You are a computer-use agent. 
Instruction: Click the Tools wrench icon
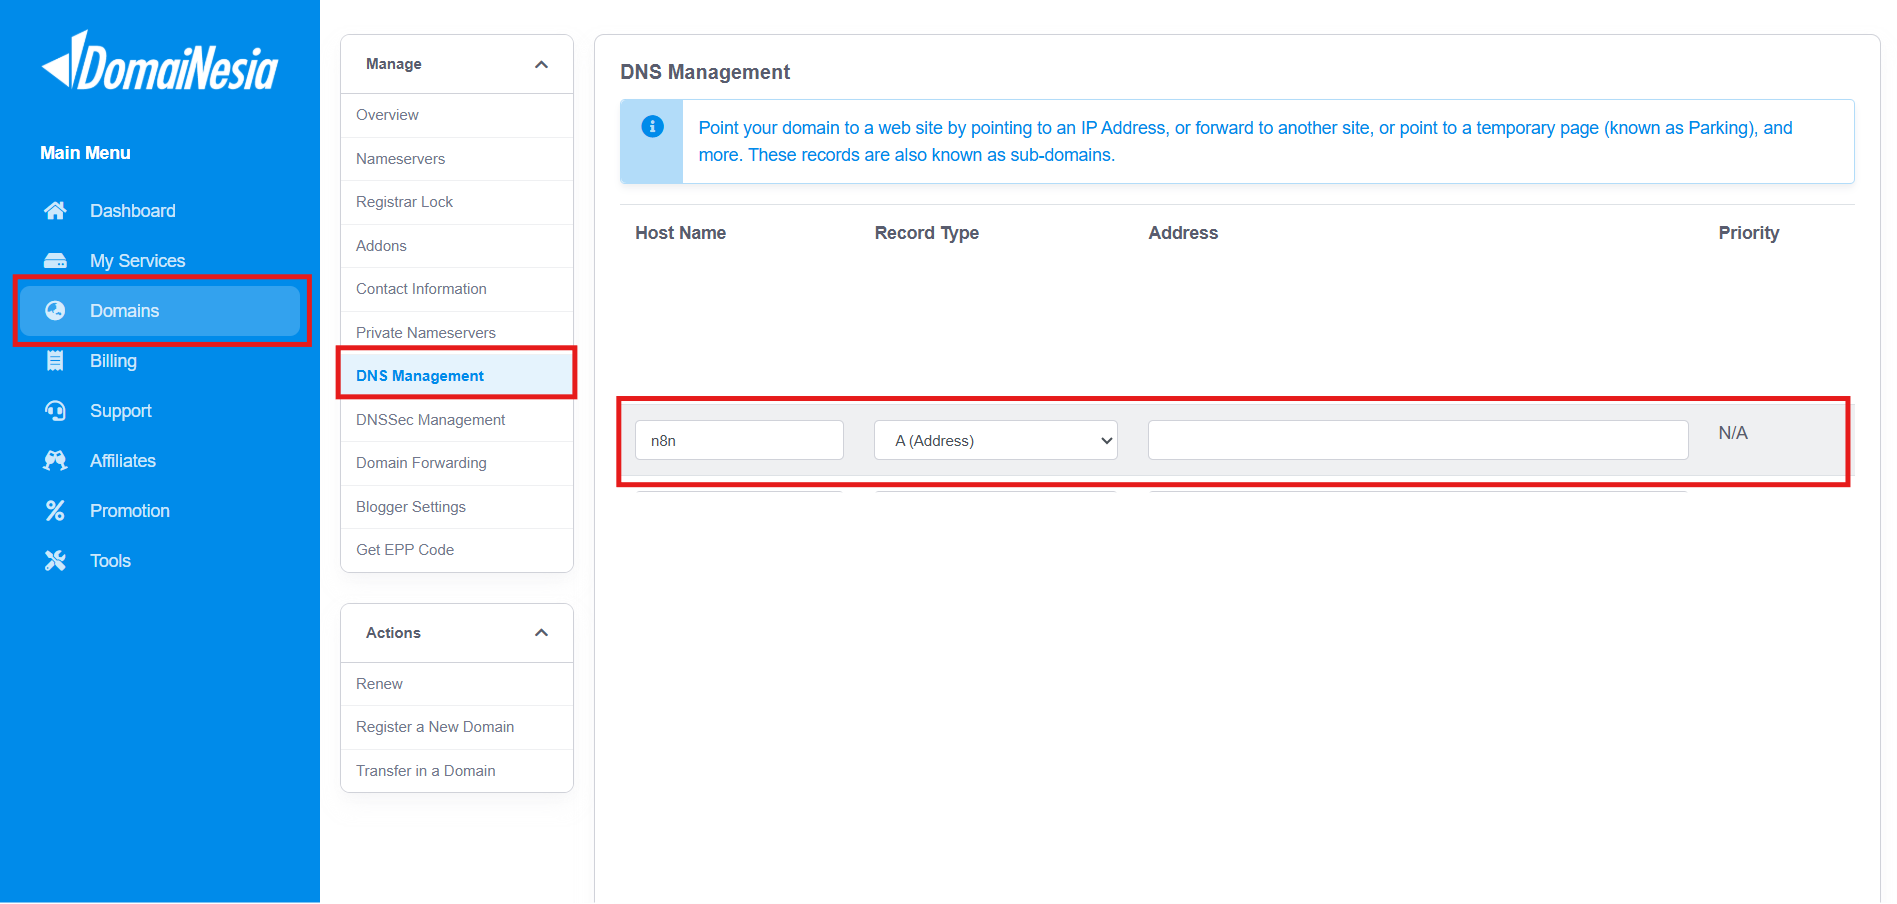[55, 561]
